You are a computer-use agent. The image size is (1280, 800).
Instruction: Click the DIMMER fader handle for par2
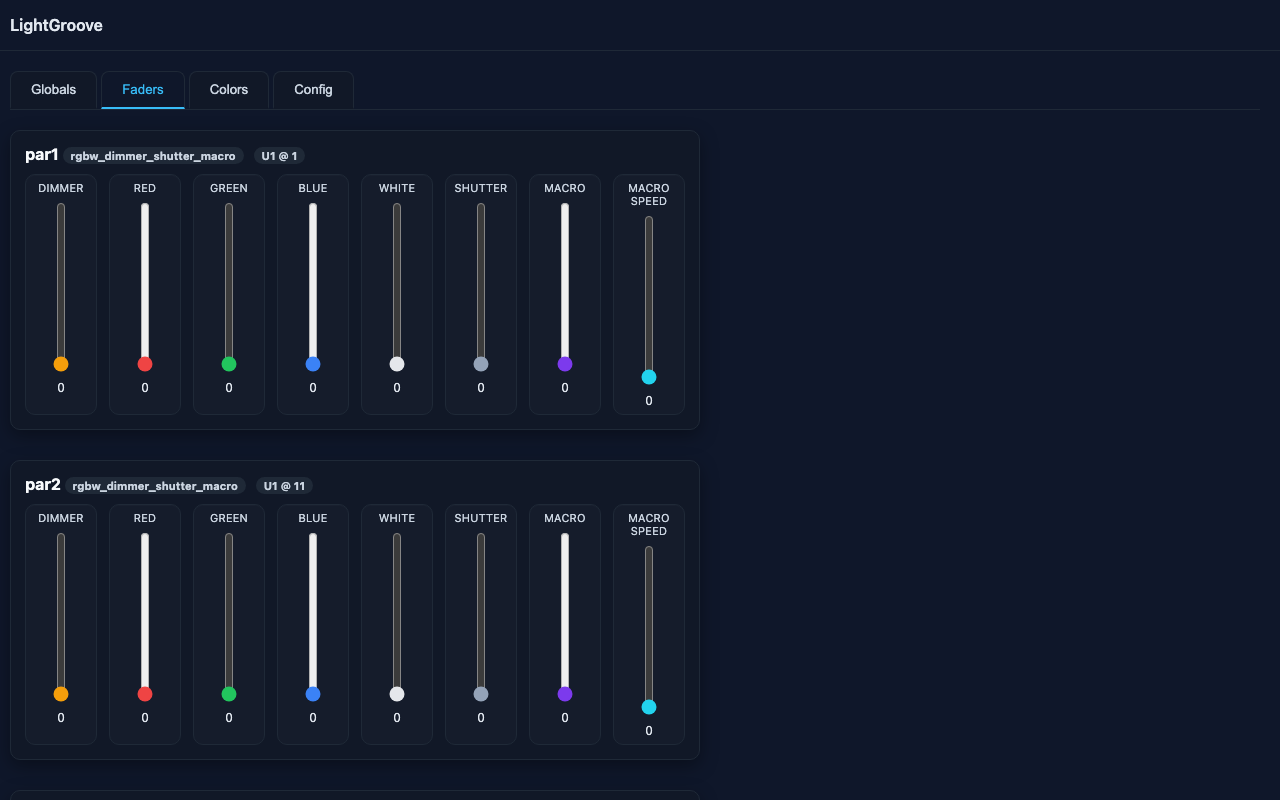61,693
